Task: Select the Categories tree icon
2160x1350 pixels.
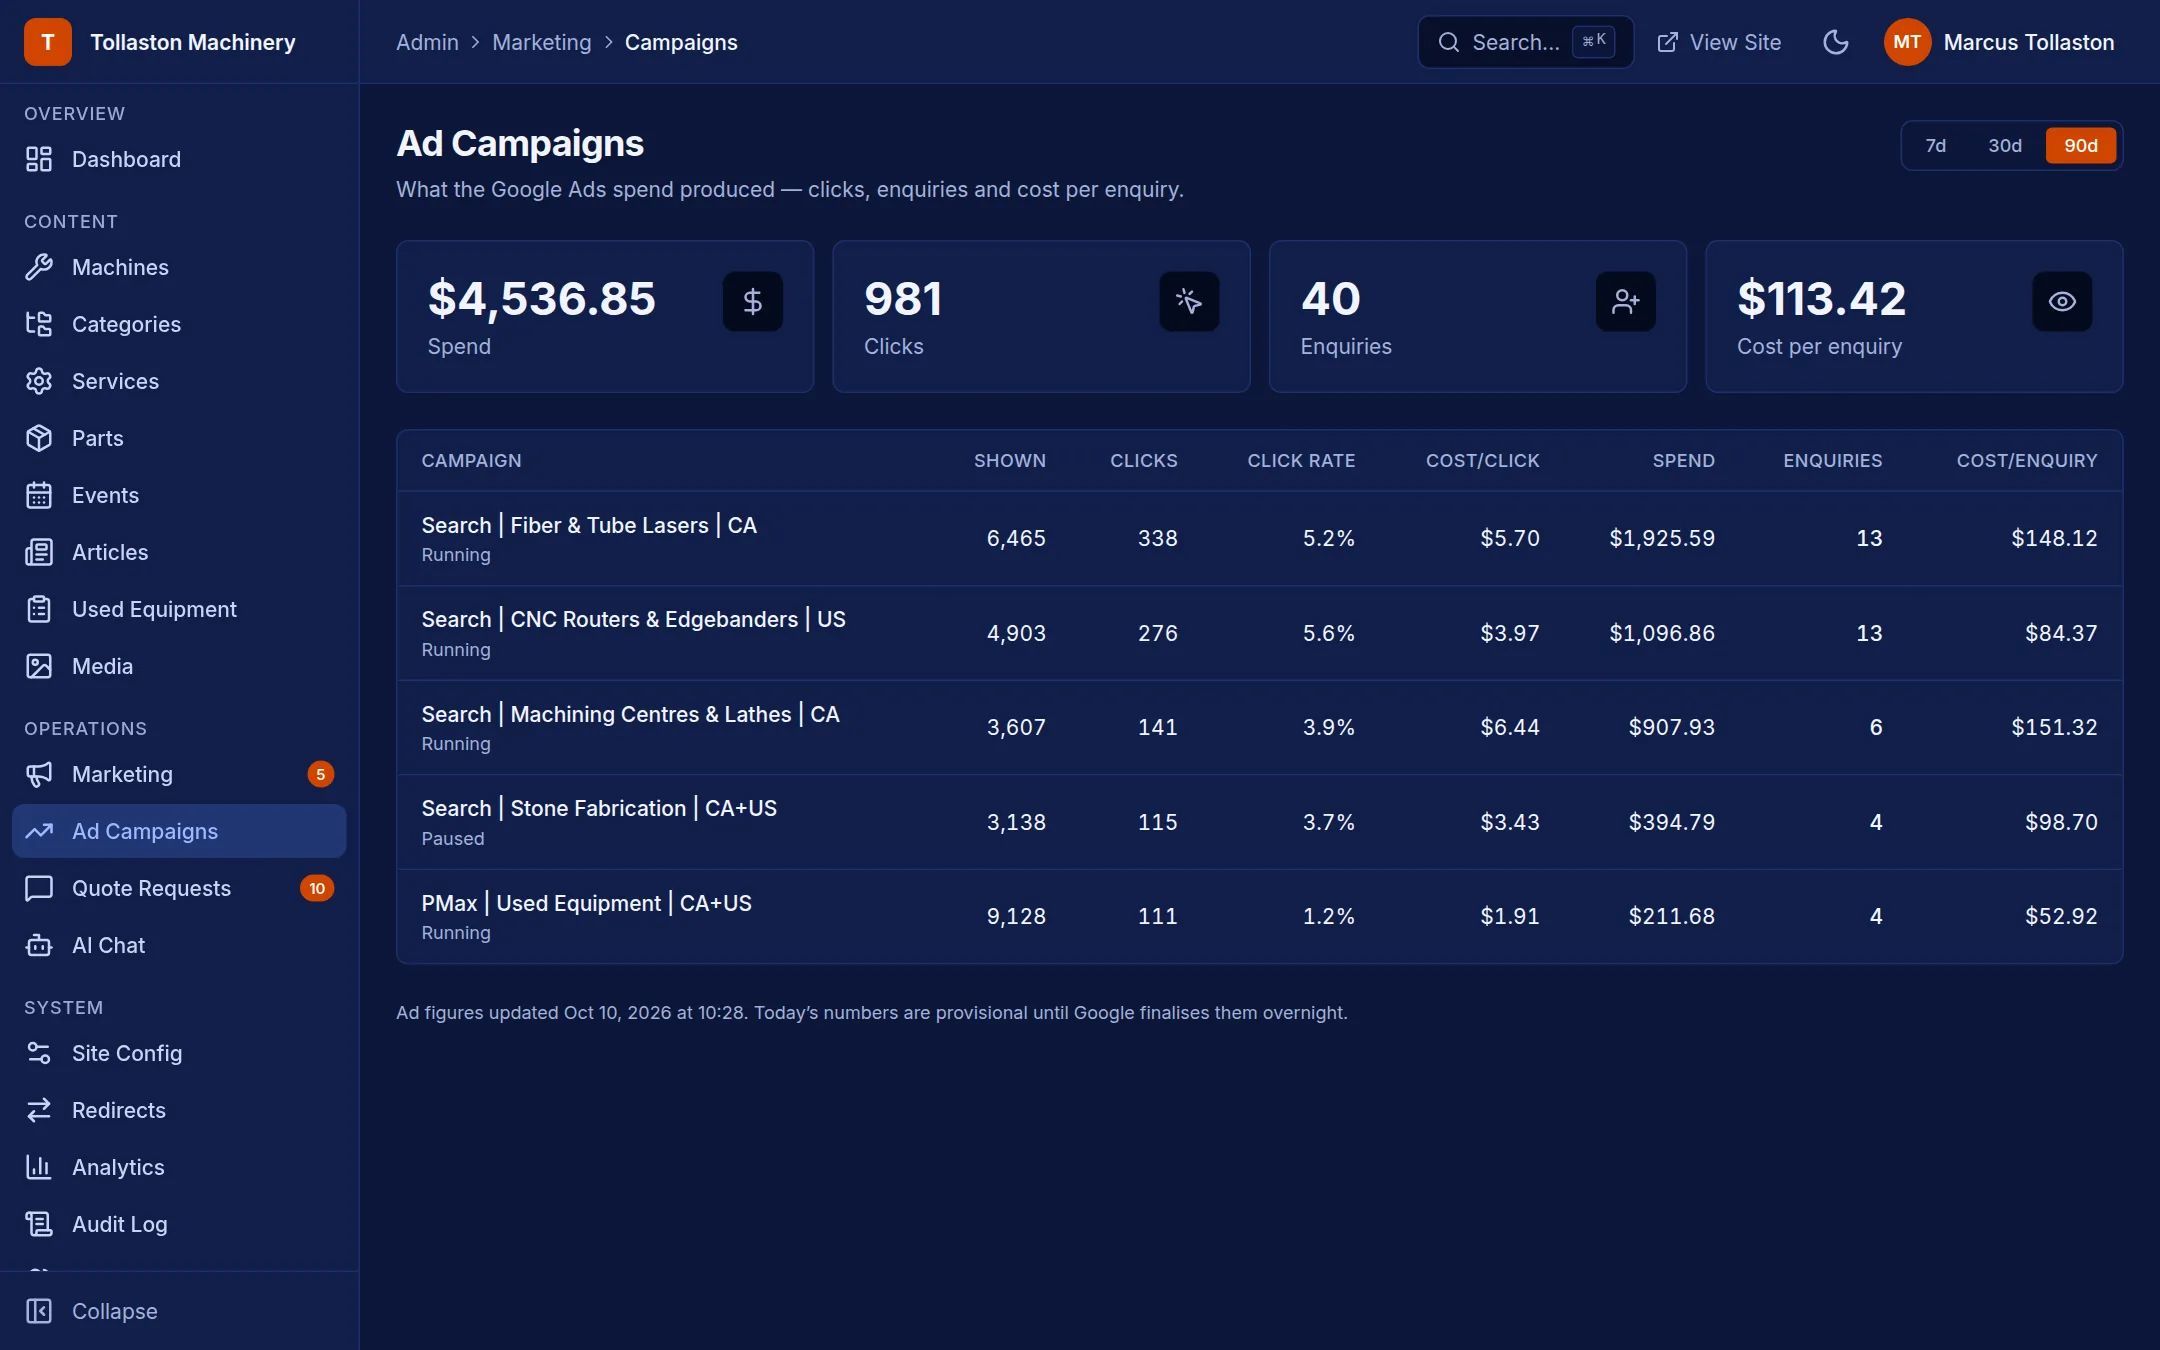Action: pyautogui.click(x=39, y=324)
